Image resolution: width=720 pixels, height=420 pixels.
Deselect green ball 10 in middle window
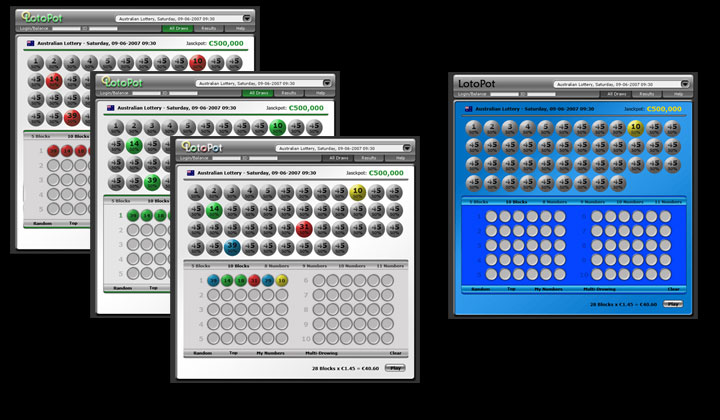point(277,127)
